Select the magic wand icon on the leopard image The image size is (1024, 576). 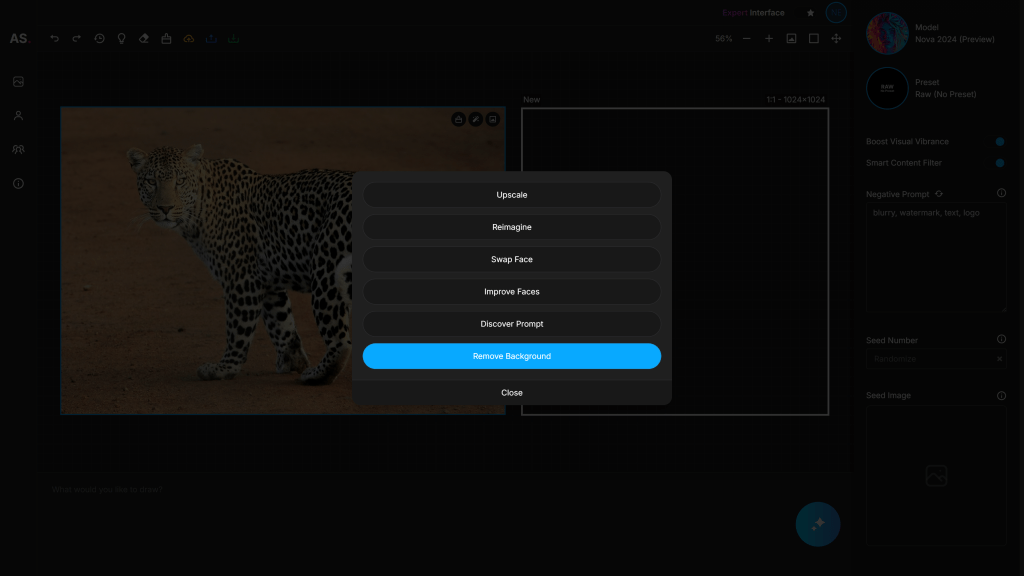475,119
